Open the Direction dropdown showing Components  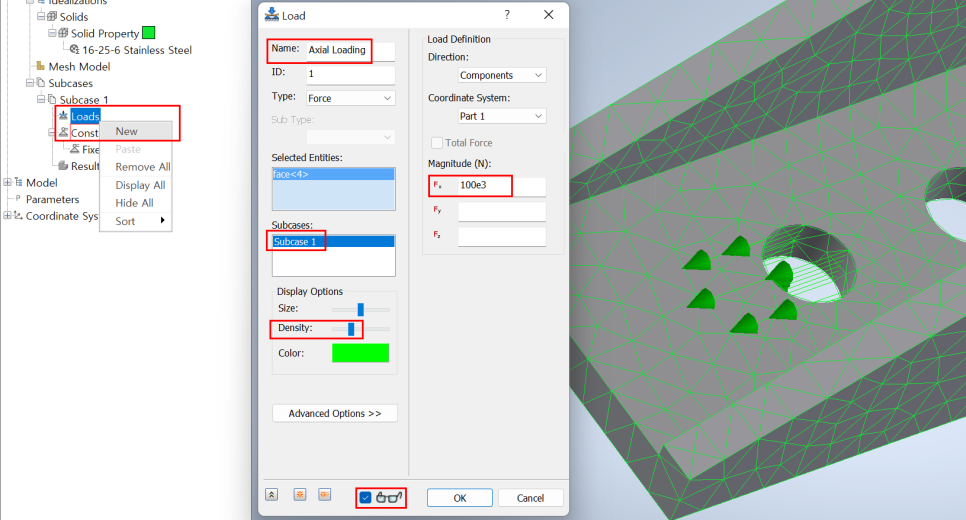click(x=502, y=75)
